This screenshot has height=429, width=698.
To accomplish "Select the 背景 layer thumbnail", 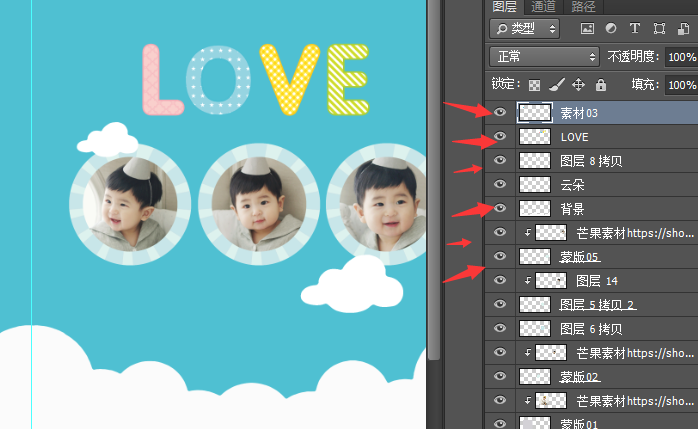I will pyautogui.click(x=535, y=209).
